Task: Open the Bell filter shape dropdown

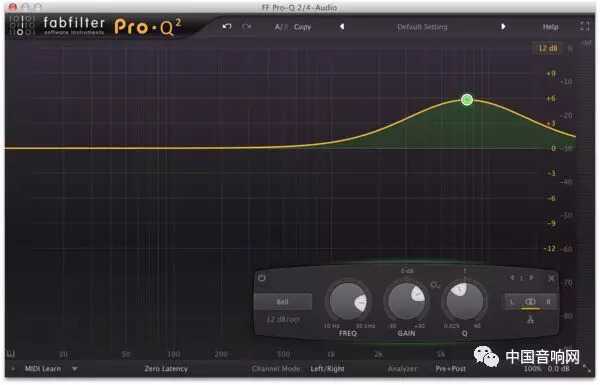Action: (283, 302)
